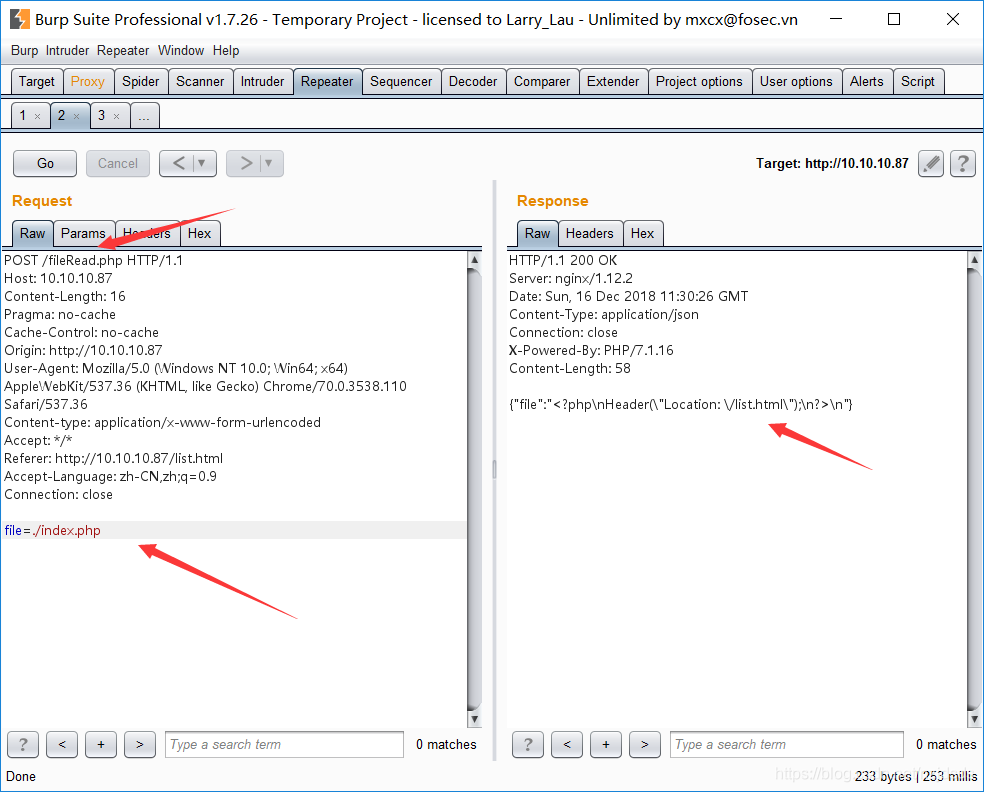Screen dimensions: 984x792
Task: Switch to the Comparer tab
Action: tap(542, 82)
